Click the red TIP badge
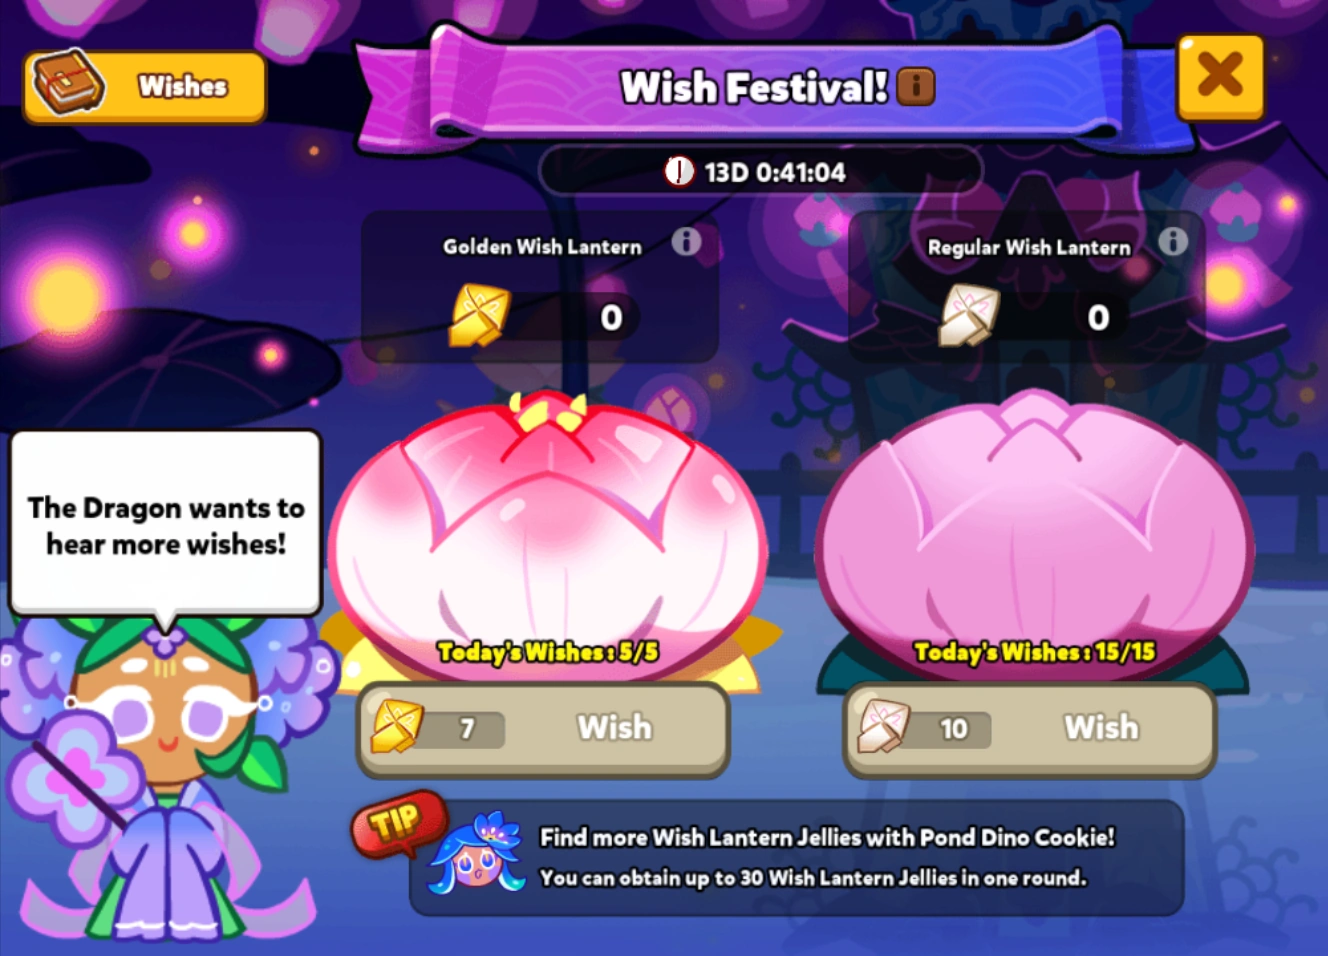The width and height of the screenshot is (1328, 956). (398, 823)
